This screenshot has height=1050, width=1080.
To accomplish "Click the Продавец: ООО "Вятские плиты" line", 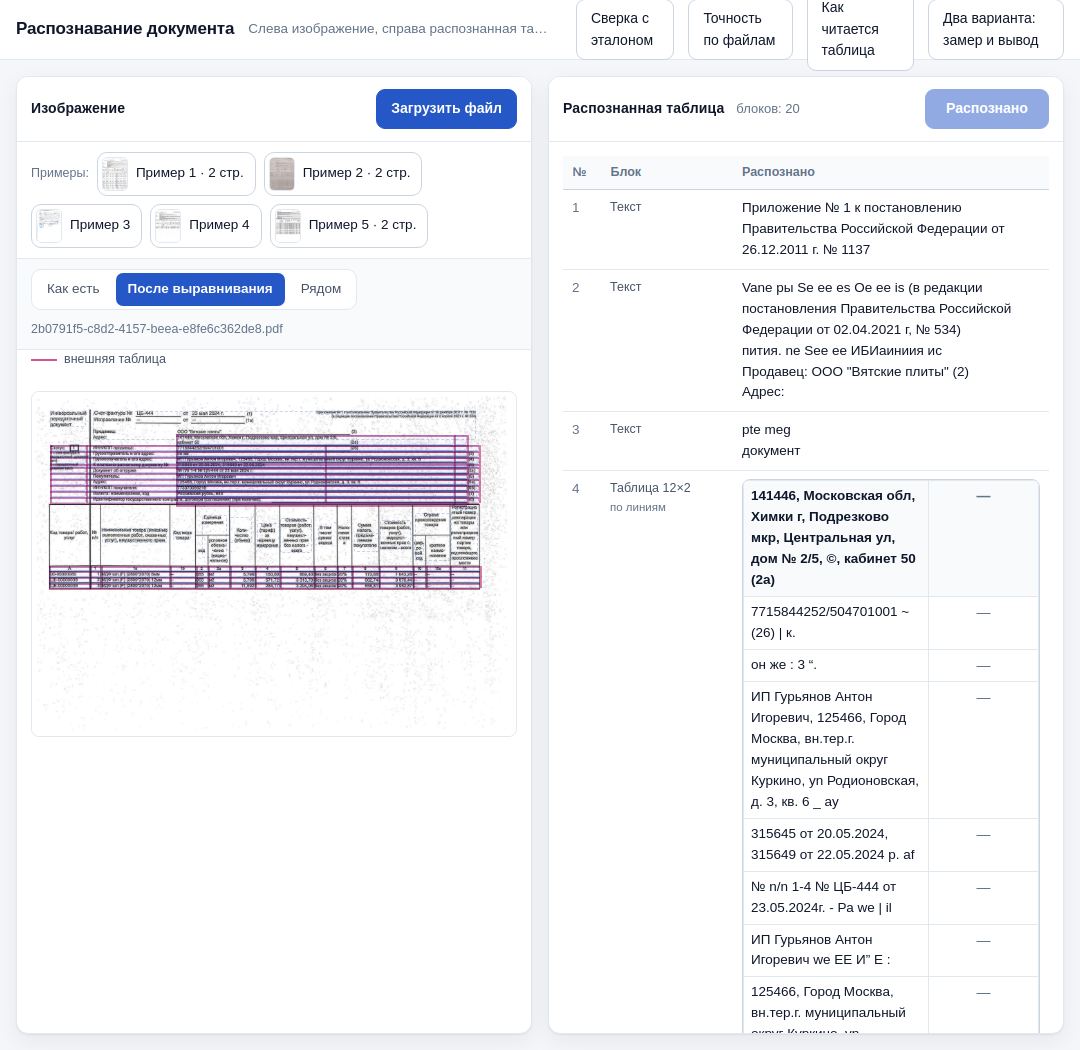I will point(855,371).
